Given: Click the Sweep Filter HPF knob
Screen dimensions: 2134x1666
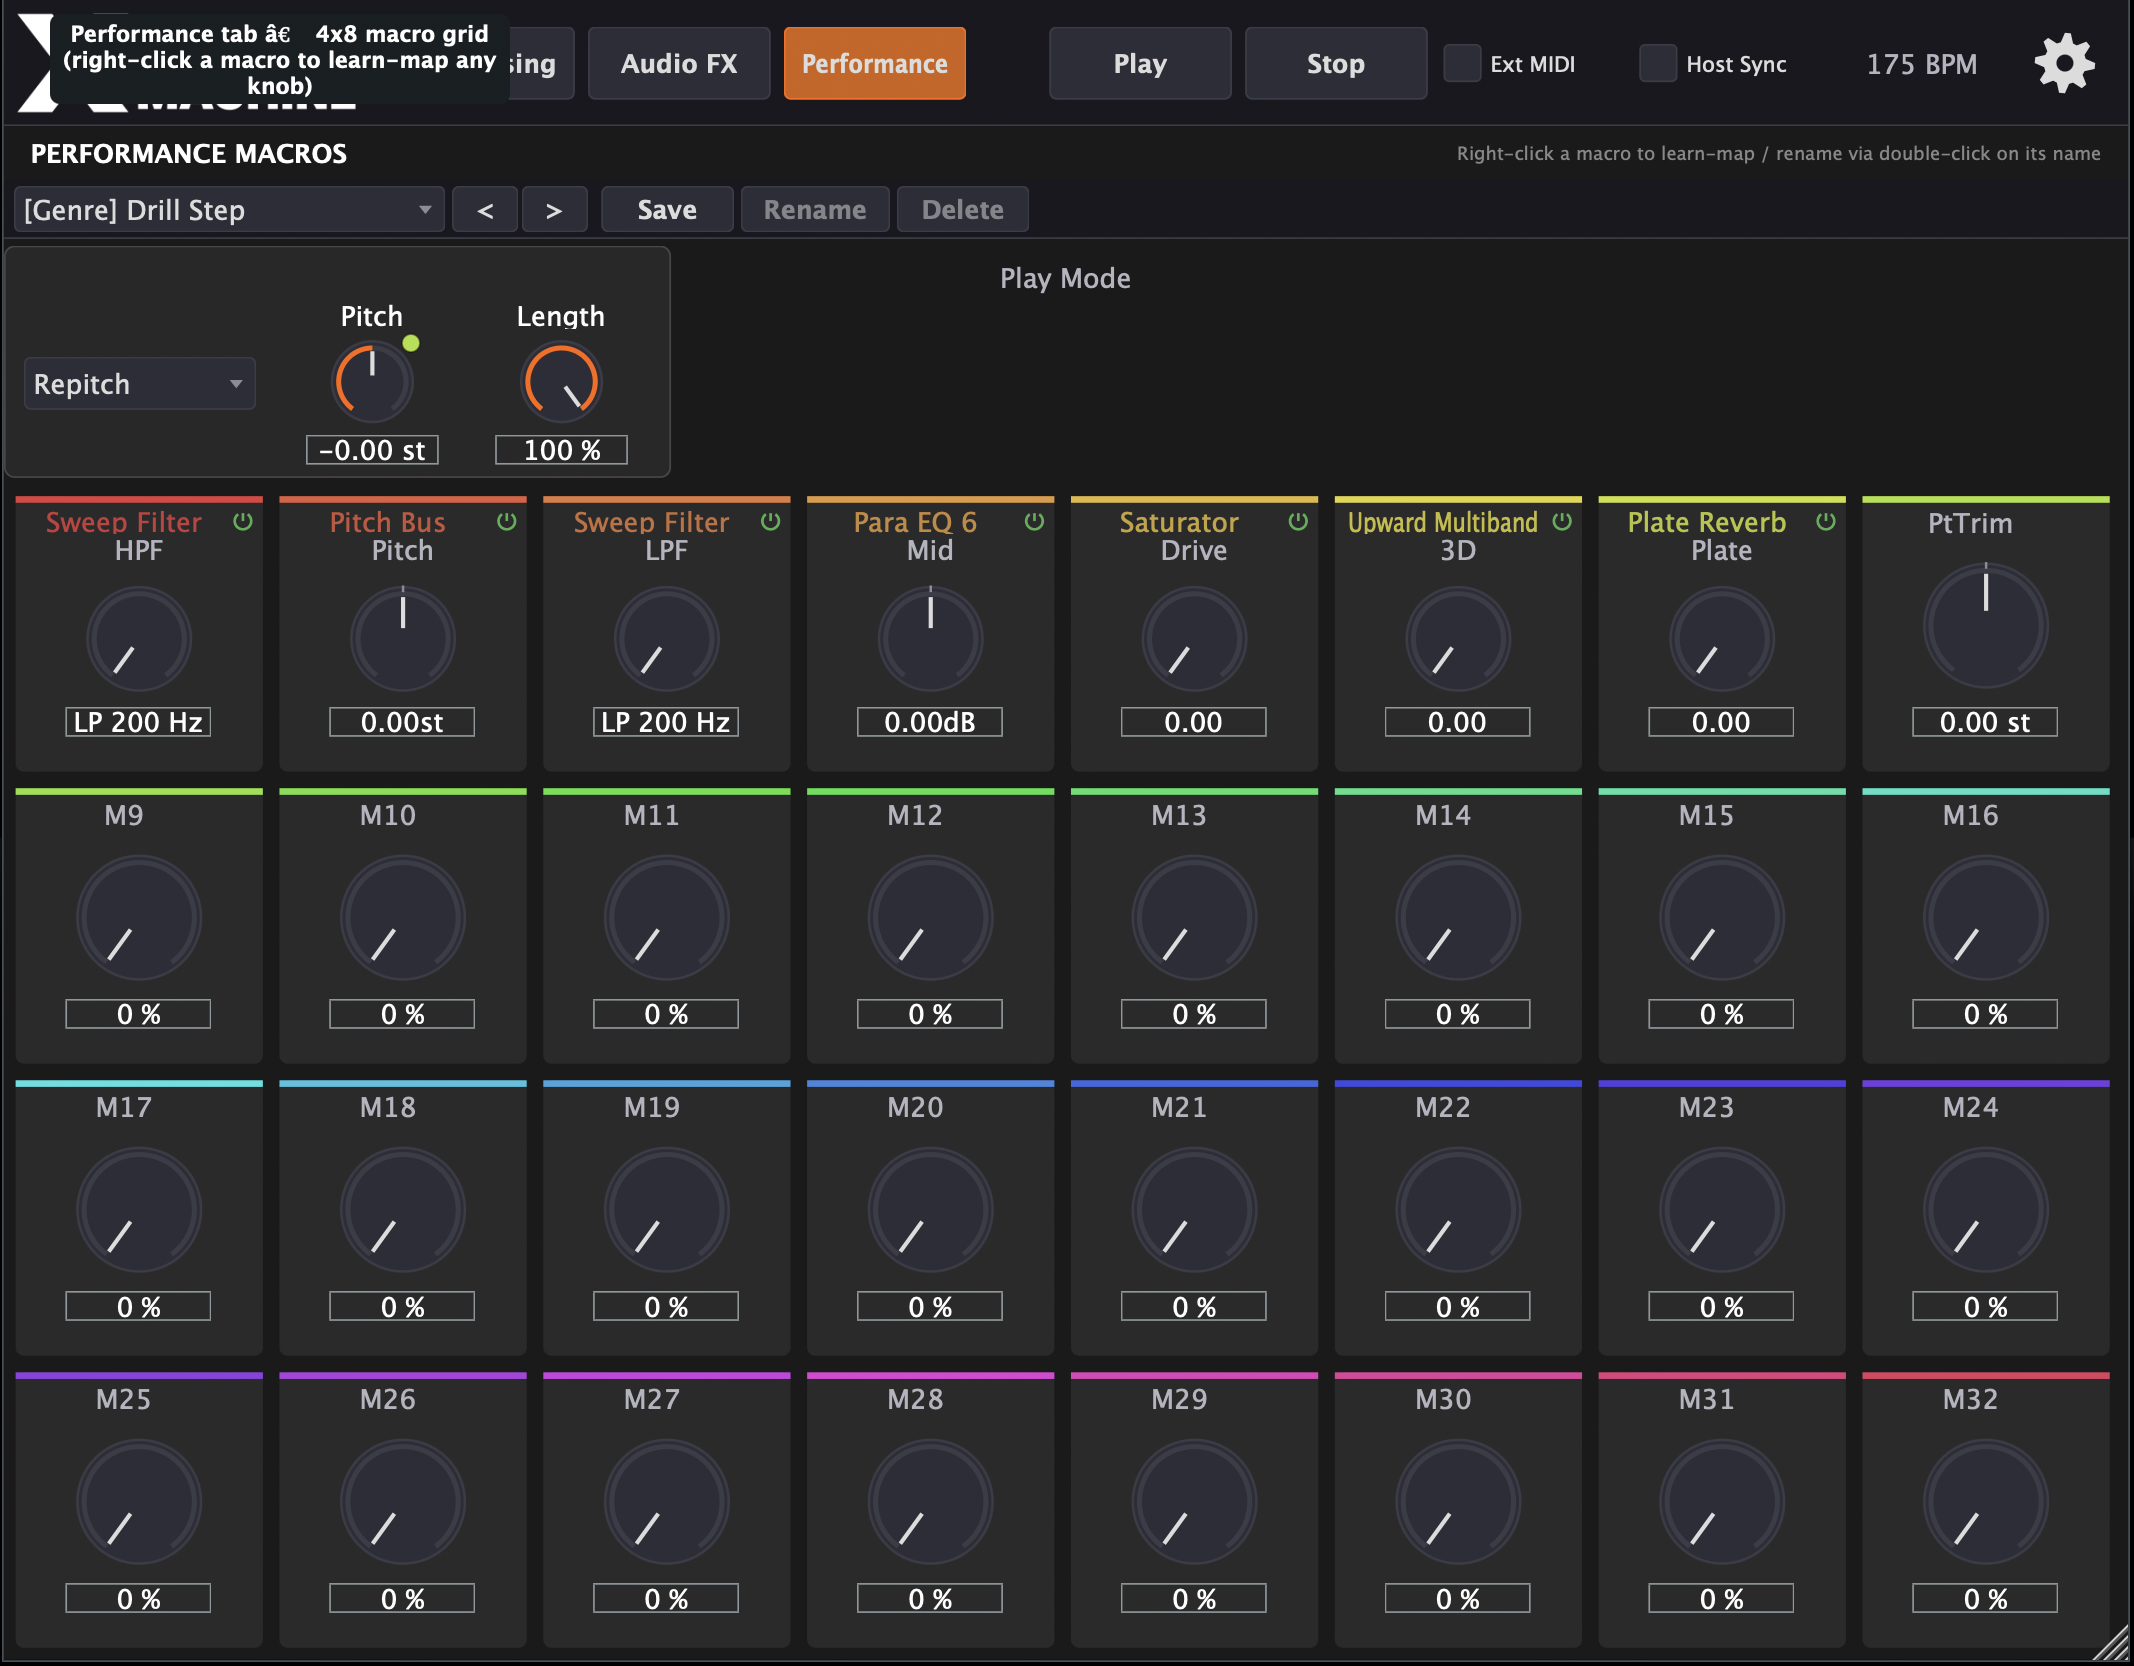Looking at the screenshot, I should coord(139,639).
